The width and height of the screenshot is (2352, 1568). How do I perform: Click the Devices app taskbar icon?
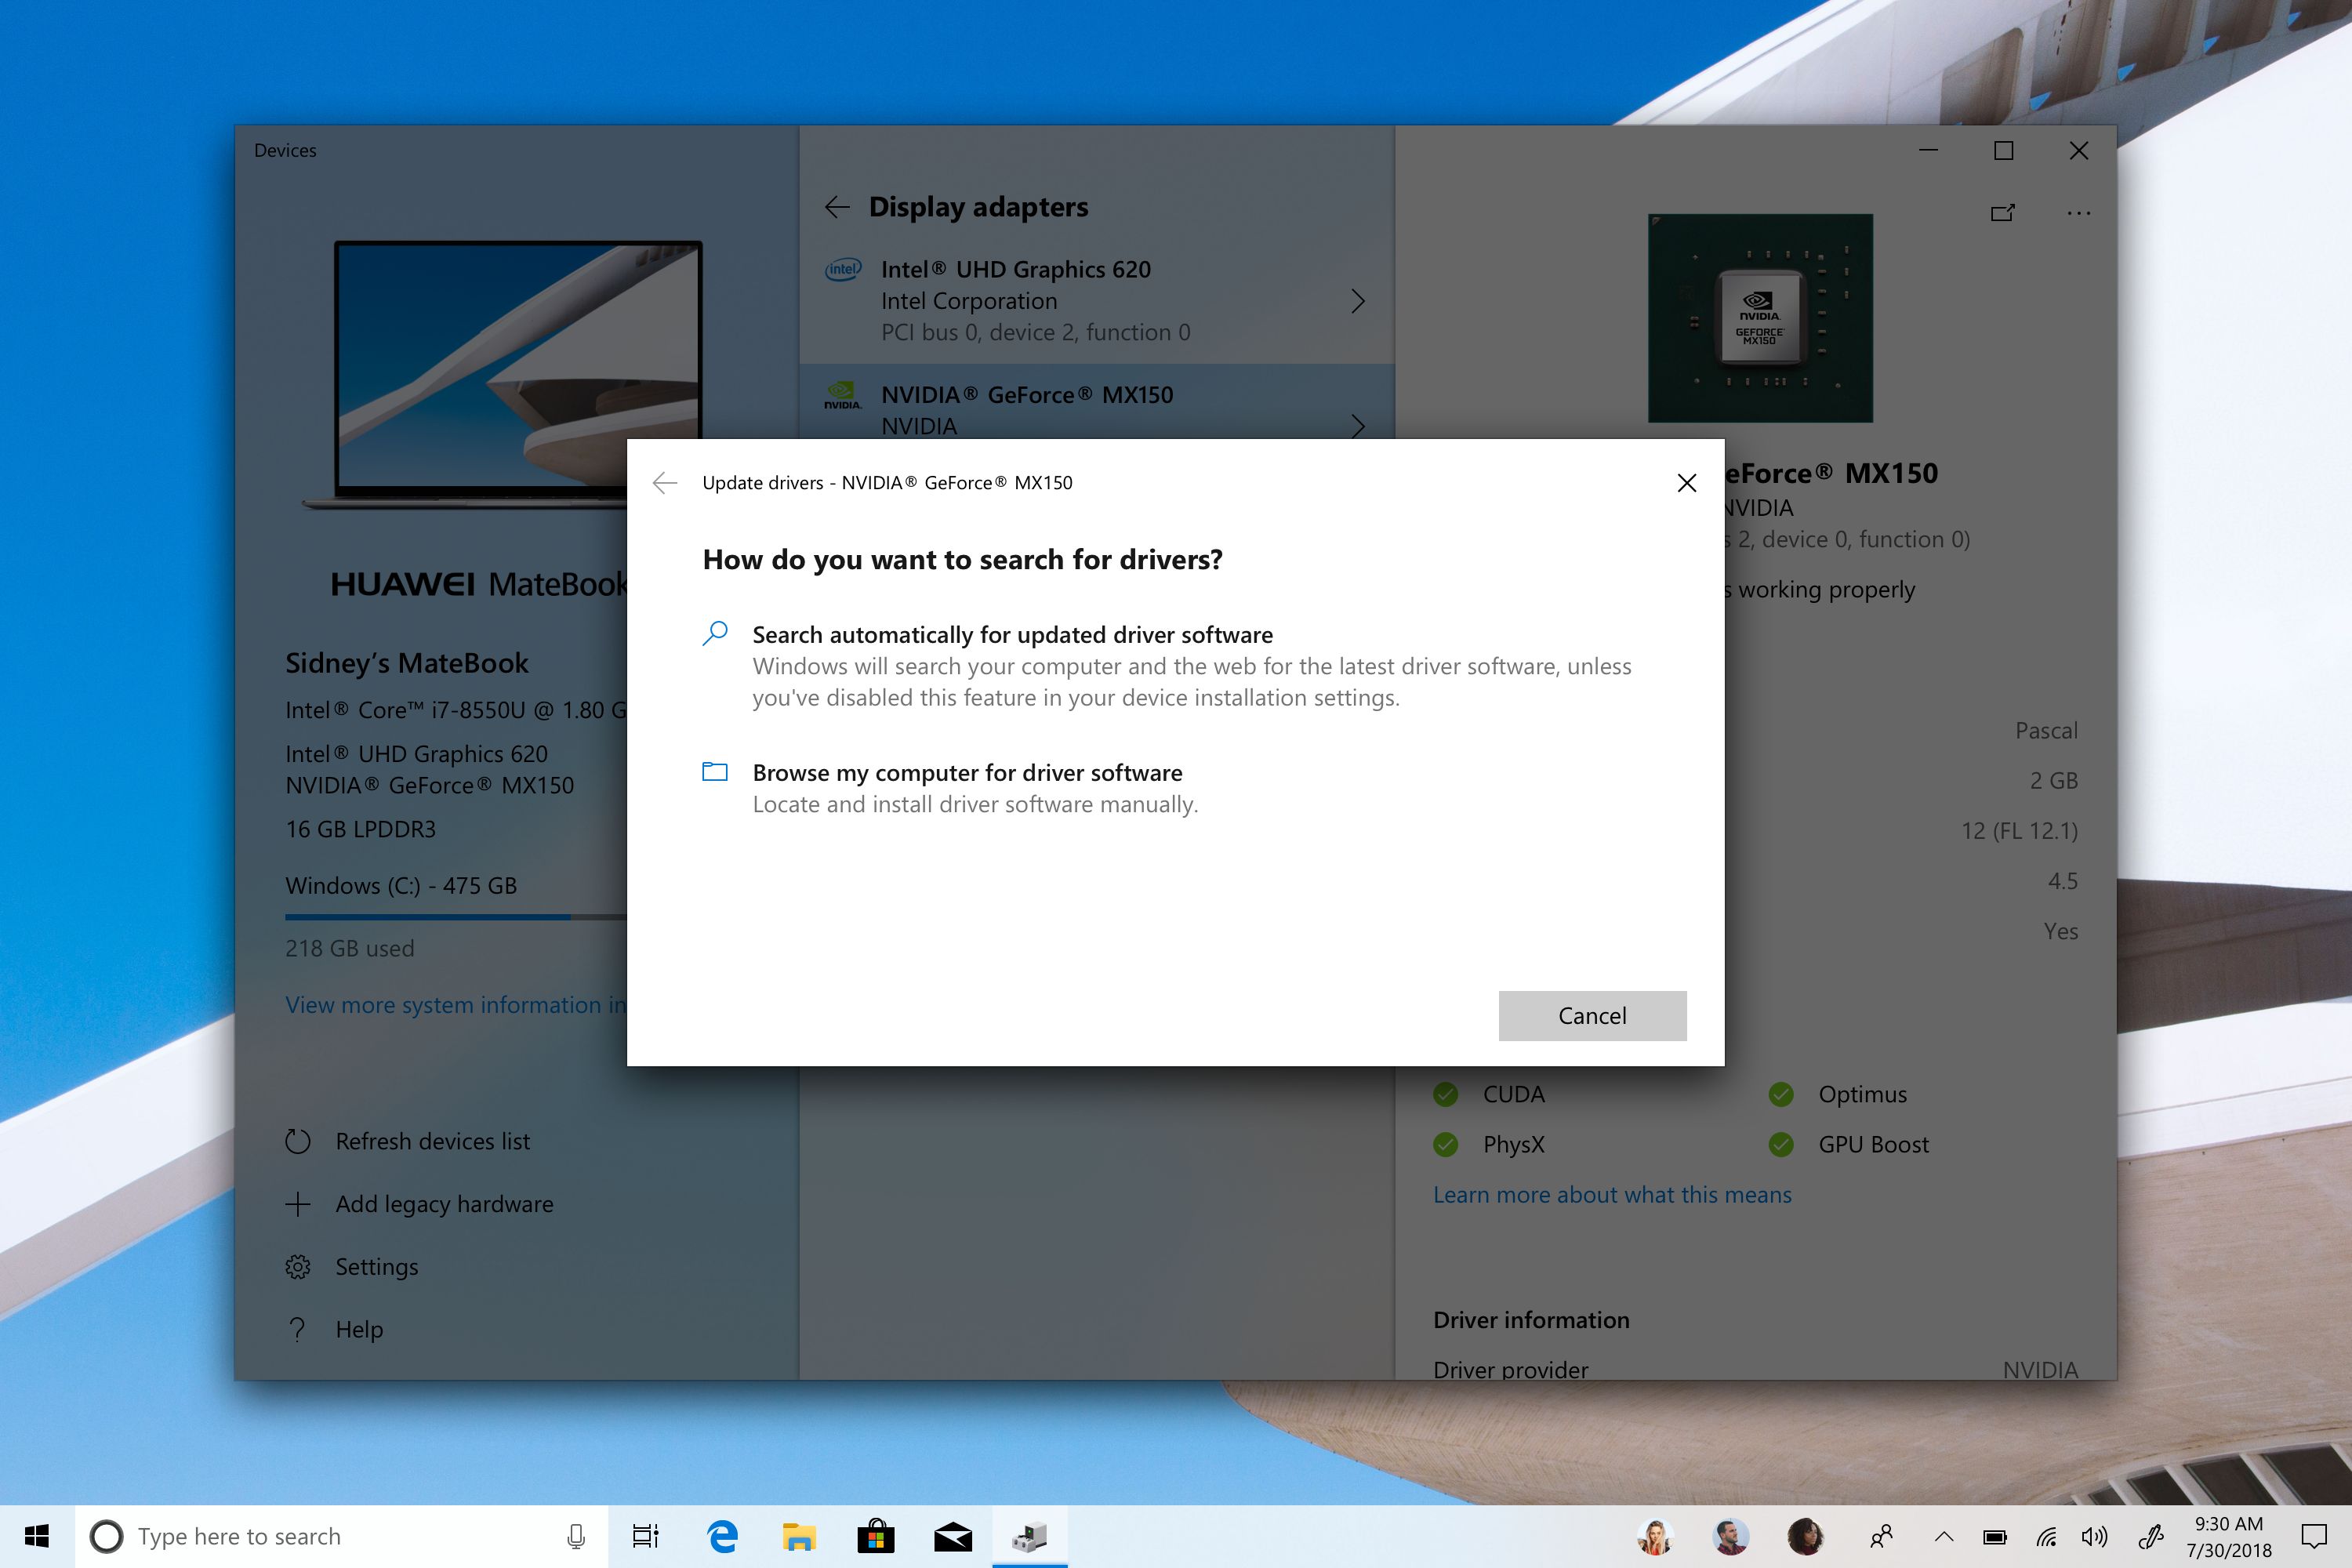(x=1030, y=1536)
